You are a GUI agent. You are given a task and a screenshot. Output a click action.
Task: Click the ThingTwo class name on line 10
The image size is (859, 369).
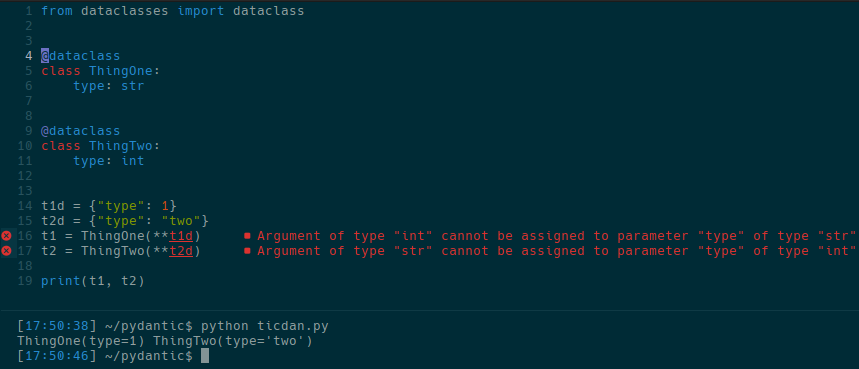(x=121, y=146)
